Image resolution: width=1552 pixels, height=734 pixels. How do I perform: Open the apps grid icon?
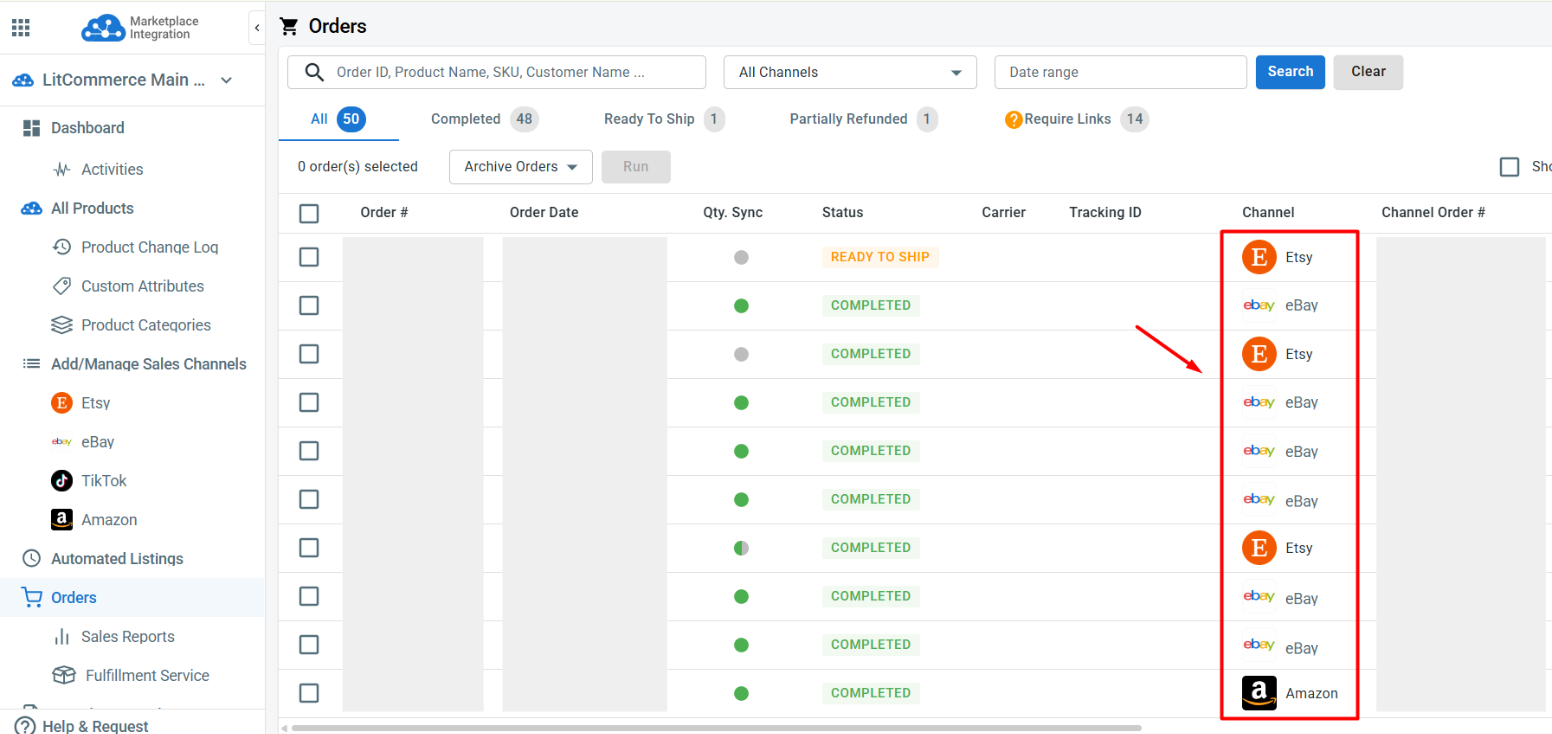(x=21, y=27)
